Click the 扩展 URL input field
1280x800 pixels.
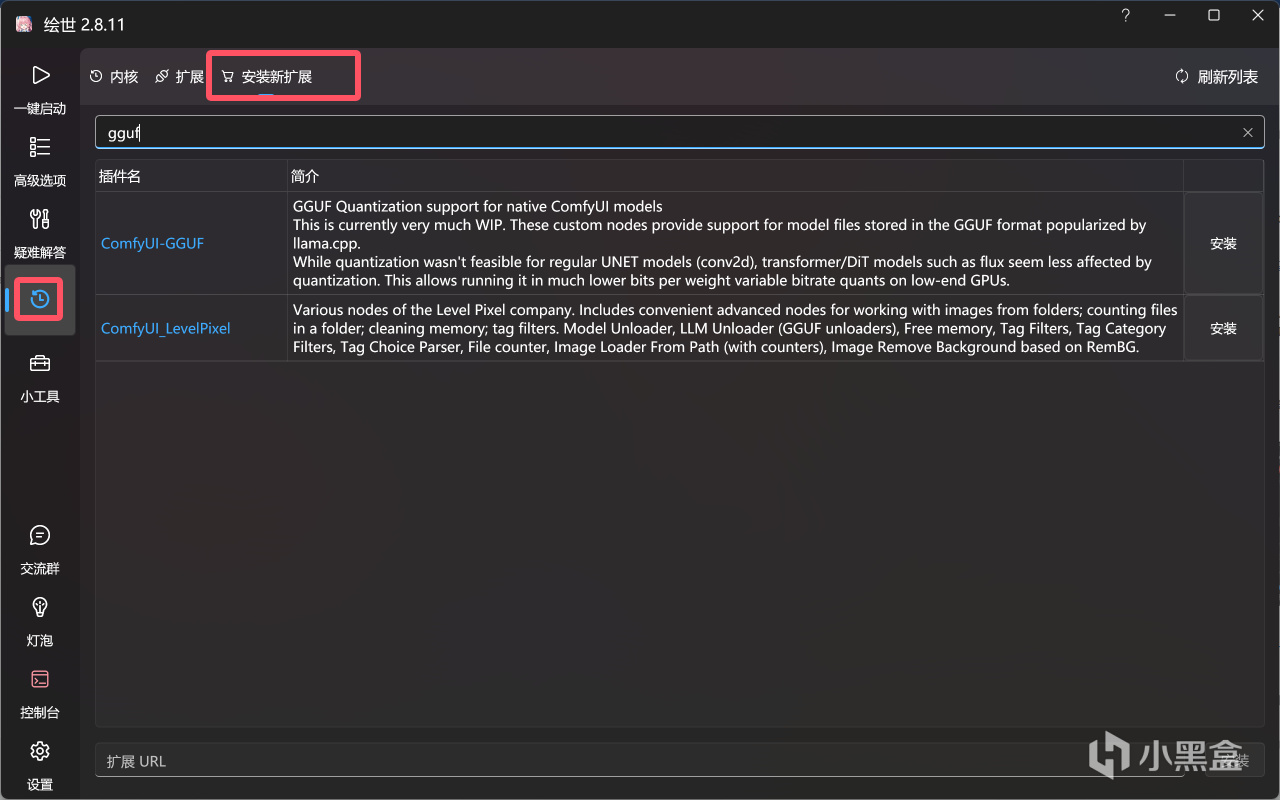[x=640, y=761]
